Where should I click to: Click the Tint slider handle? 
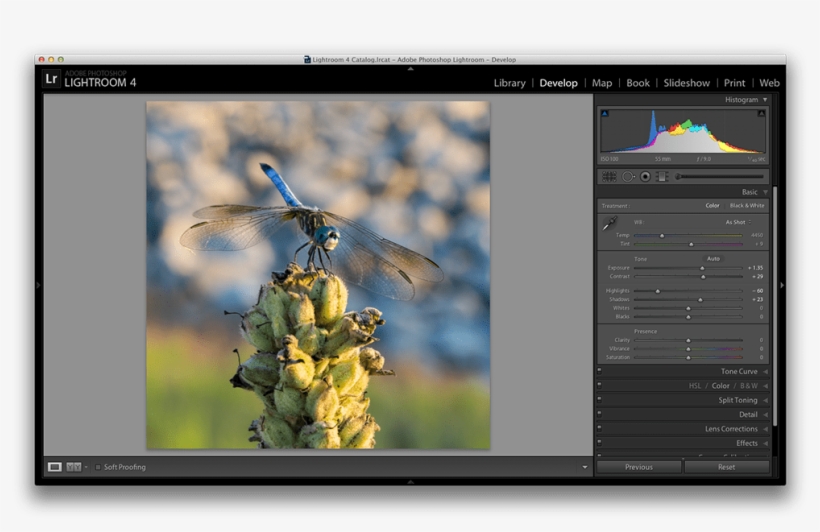point(691,244)
